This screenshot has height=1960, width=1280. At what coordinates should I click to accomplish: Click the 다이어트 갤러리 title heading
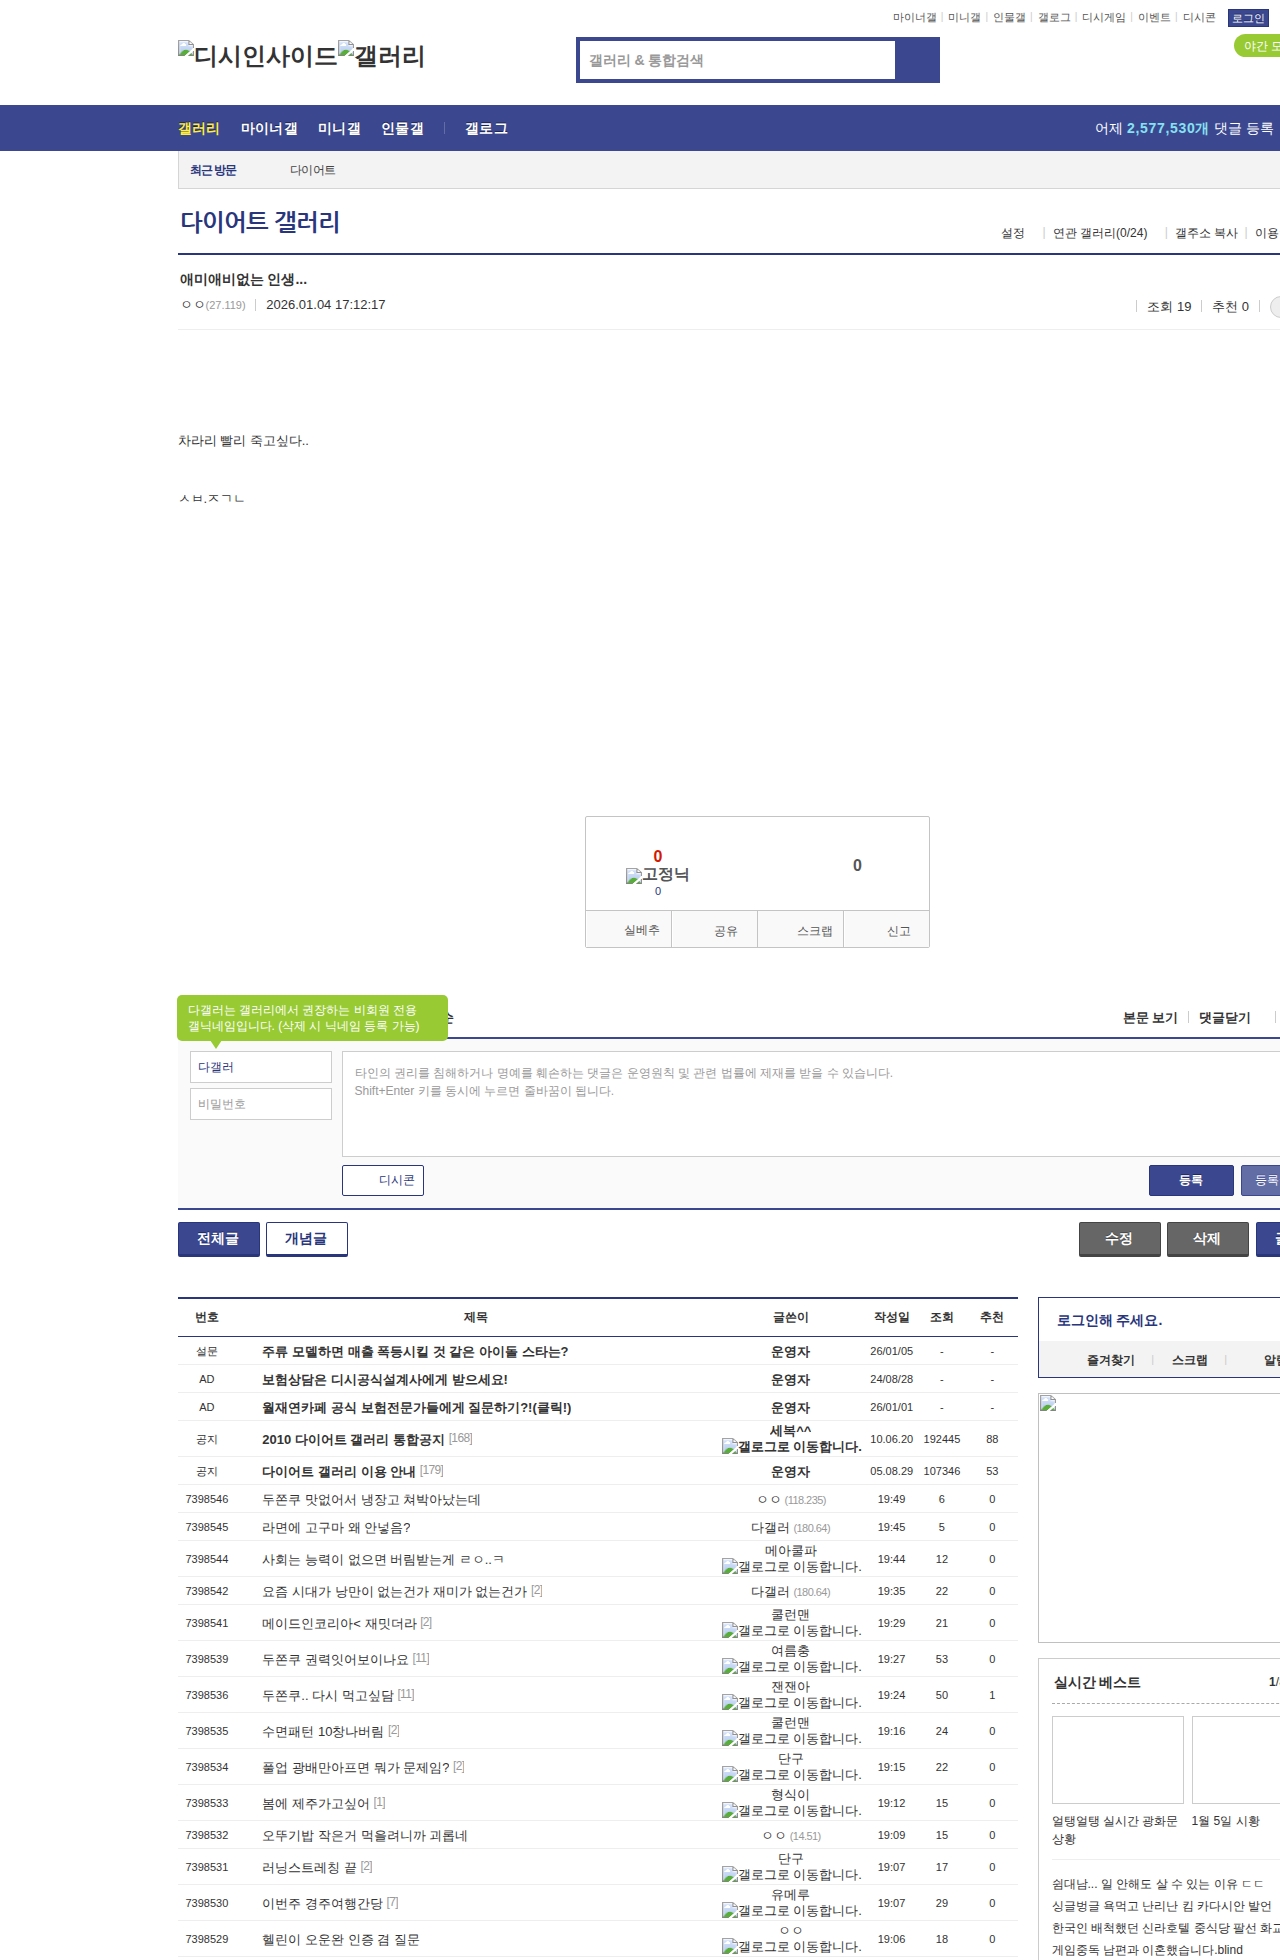tap(260, 222)
